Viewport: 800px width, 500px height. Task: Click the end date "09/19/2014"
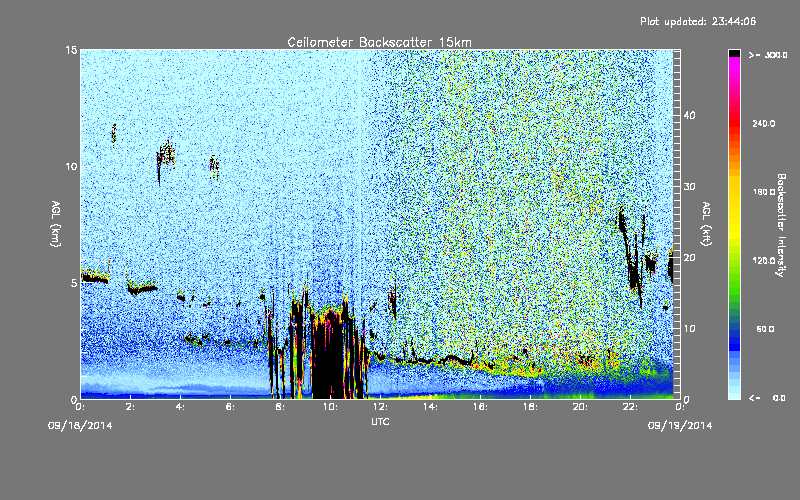point(680,426)
